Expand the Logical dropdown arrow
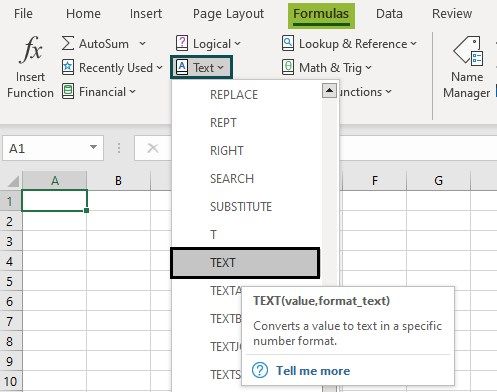 237,44
